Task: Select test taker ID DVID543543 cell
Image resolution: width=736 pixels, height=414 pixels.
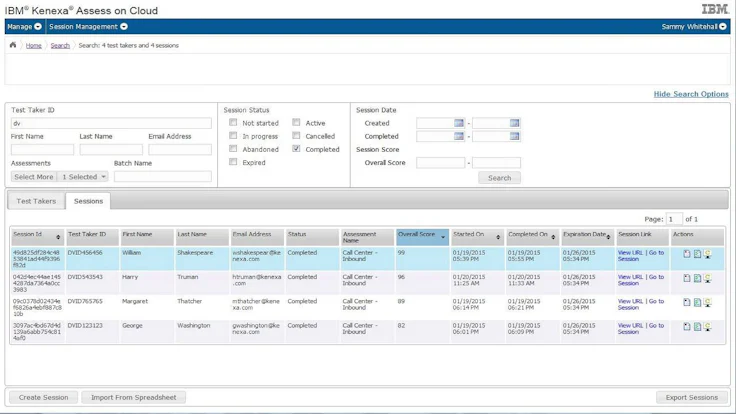Action: click(x=92, y=283)
